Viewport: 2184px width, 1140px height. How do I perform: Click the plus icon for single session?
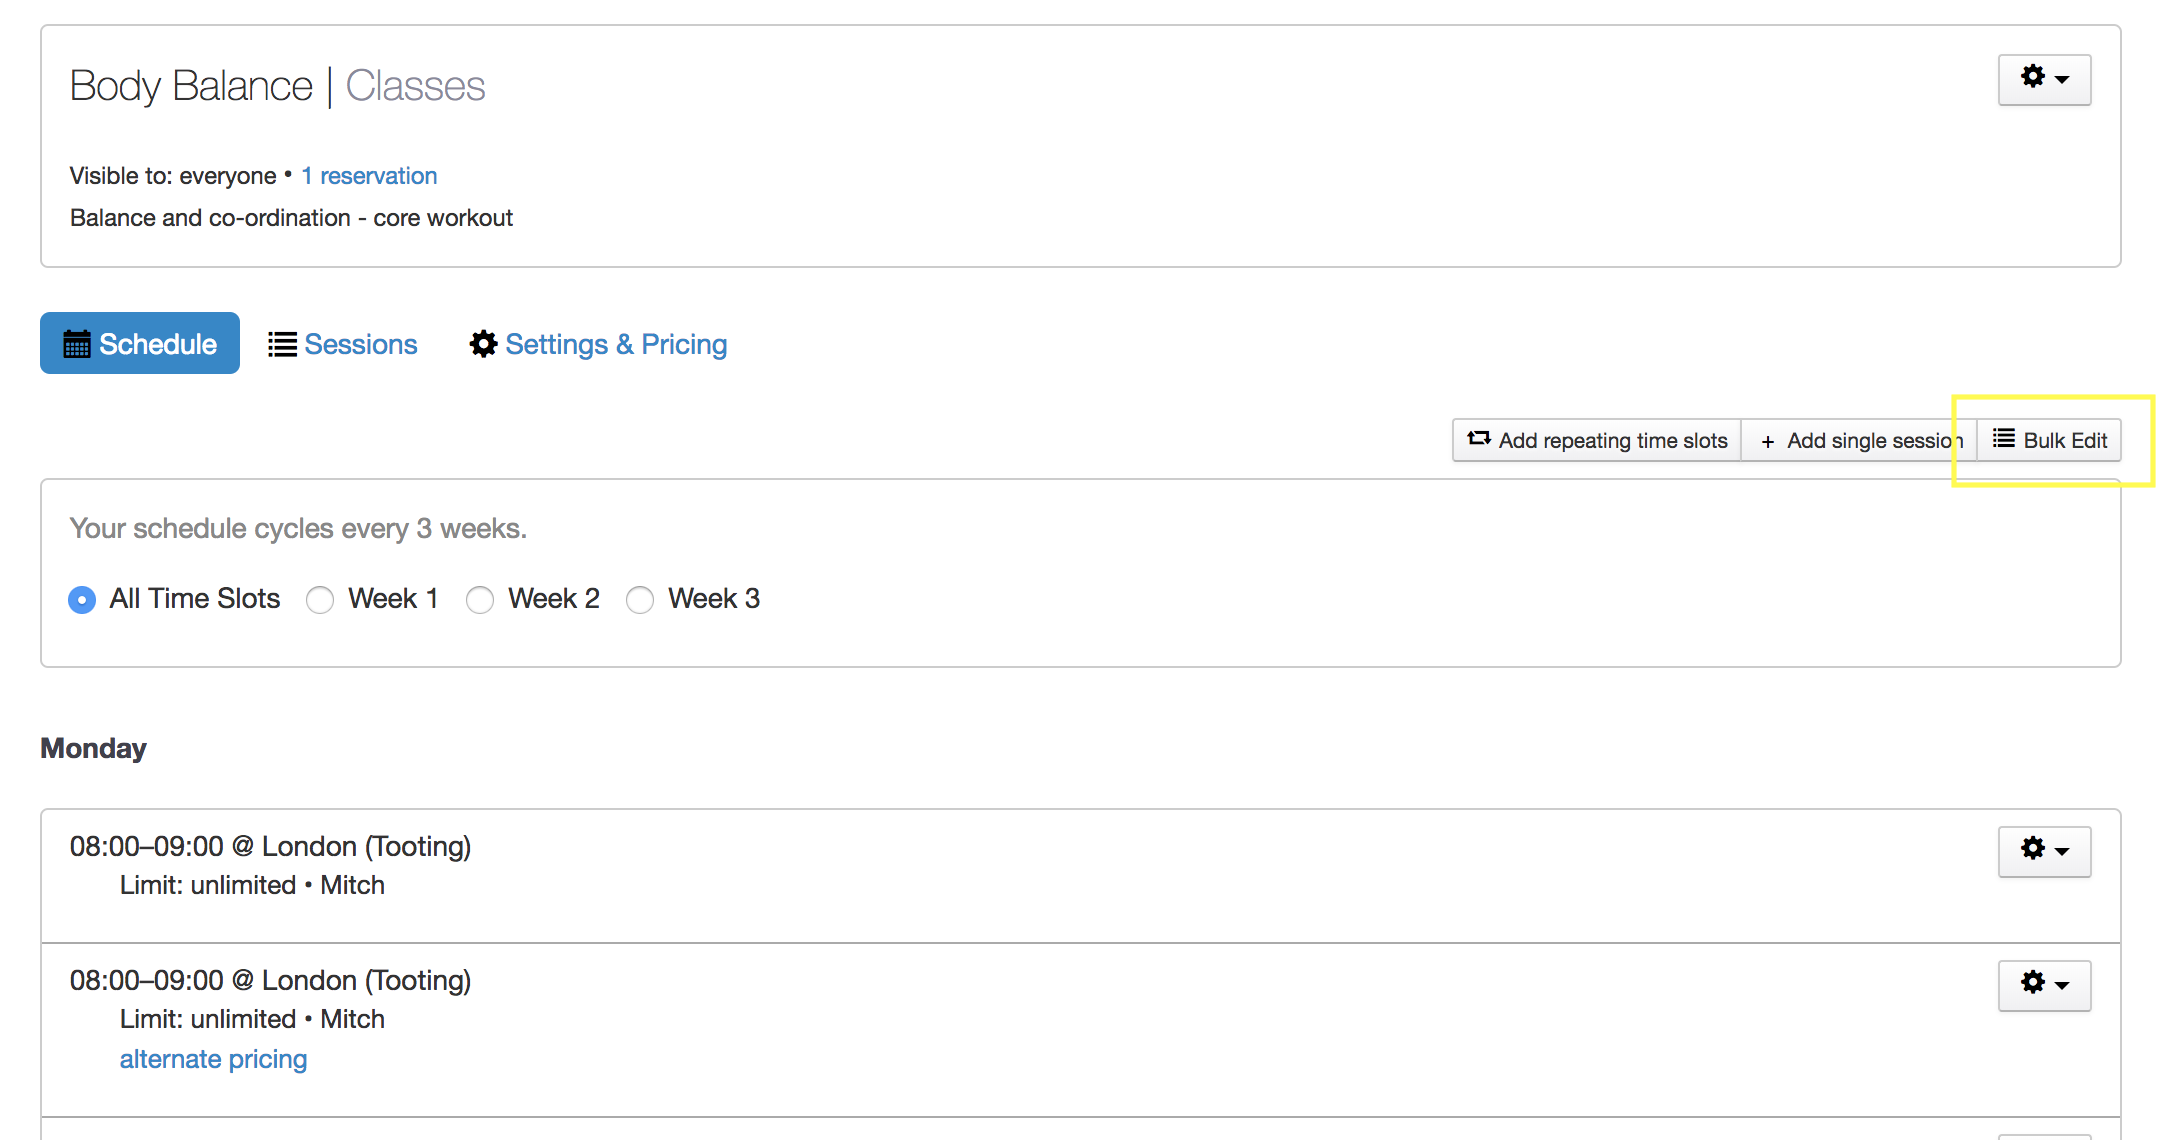coord(1768,441)
